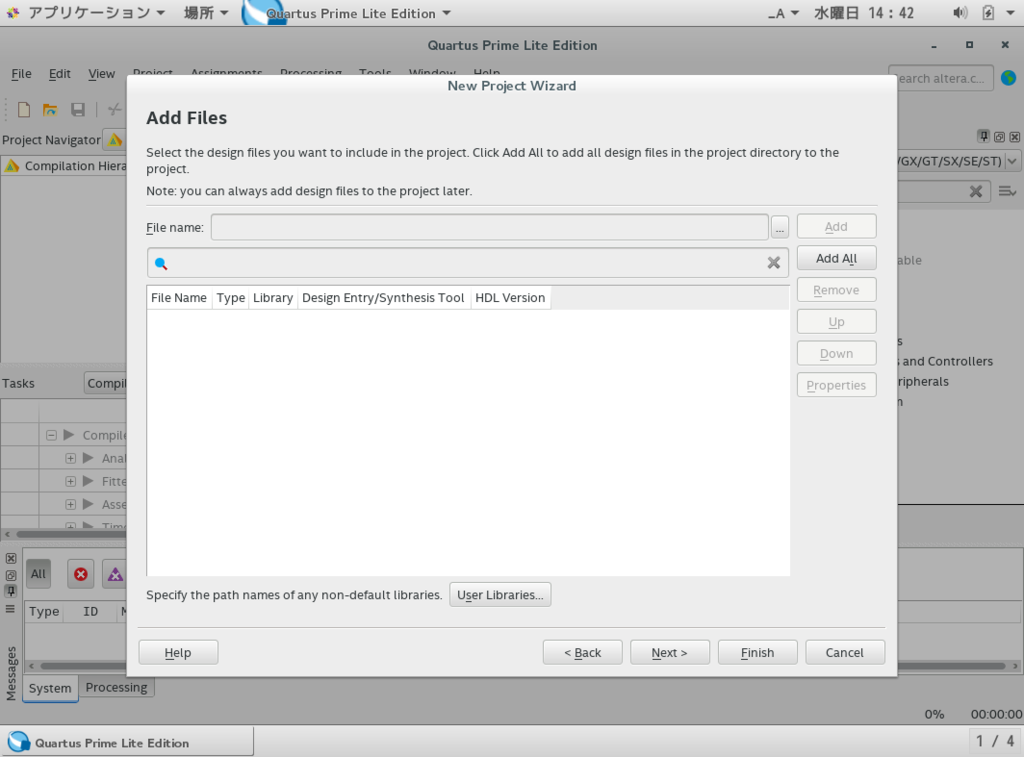
Task: Open IP catalog options menu icon
Action: click(x=1007, y=191)
